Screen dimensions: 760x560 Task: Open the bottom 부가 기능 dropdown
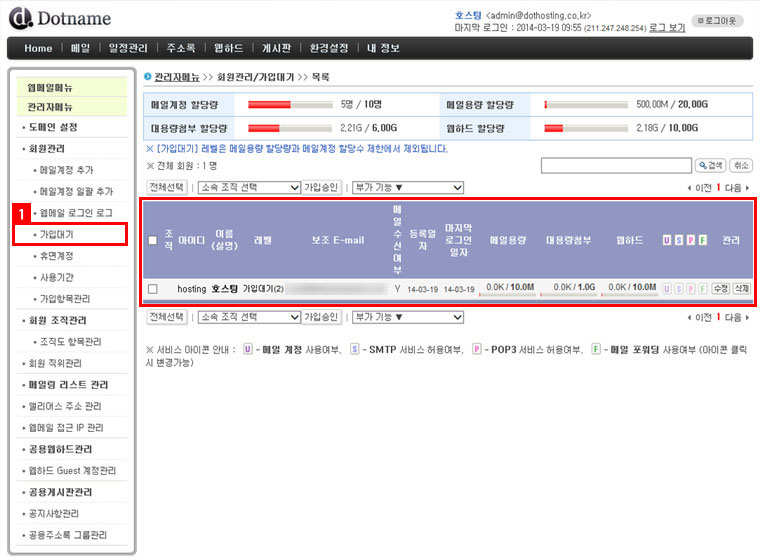tap(406, 316)
